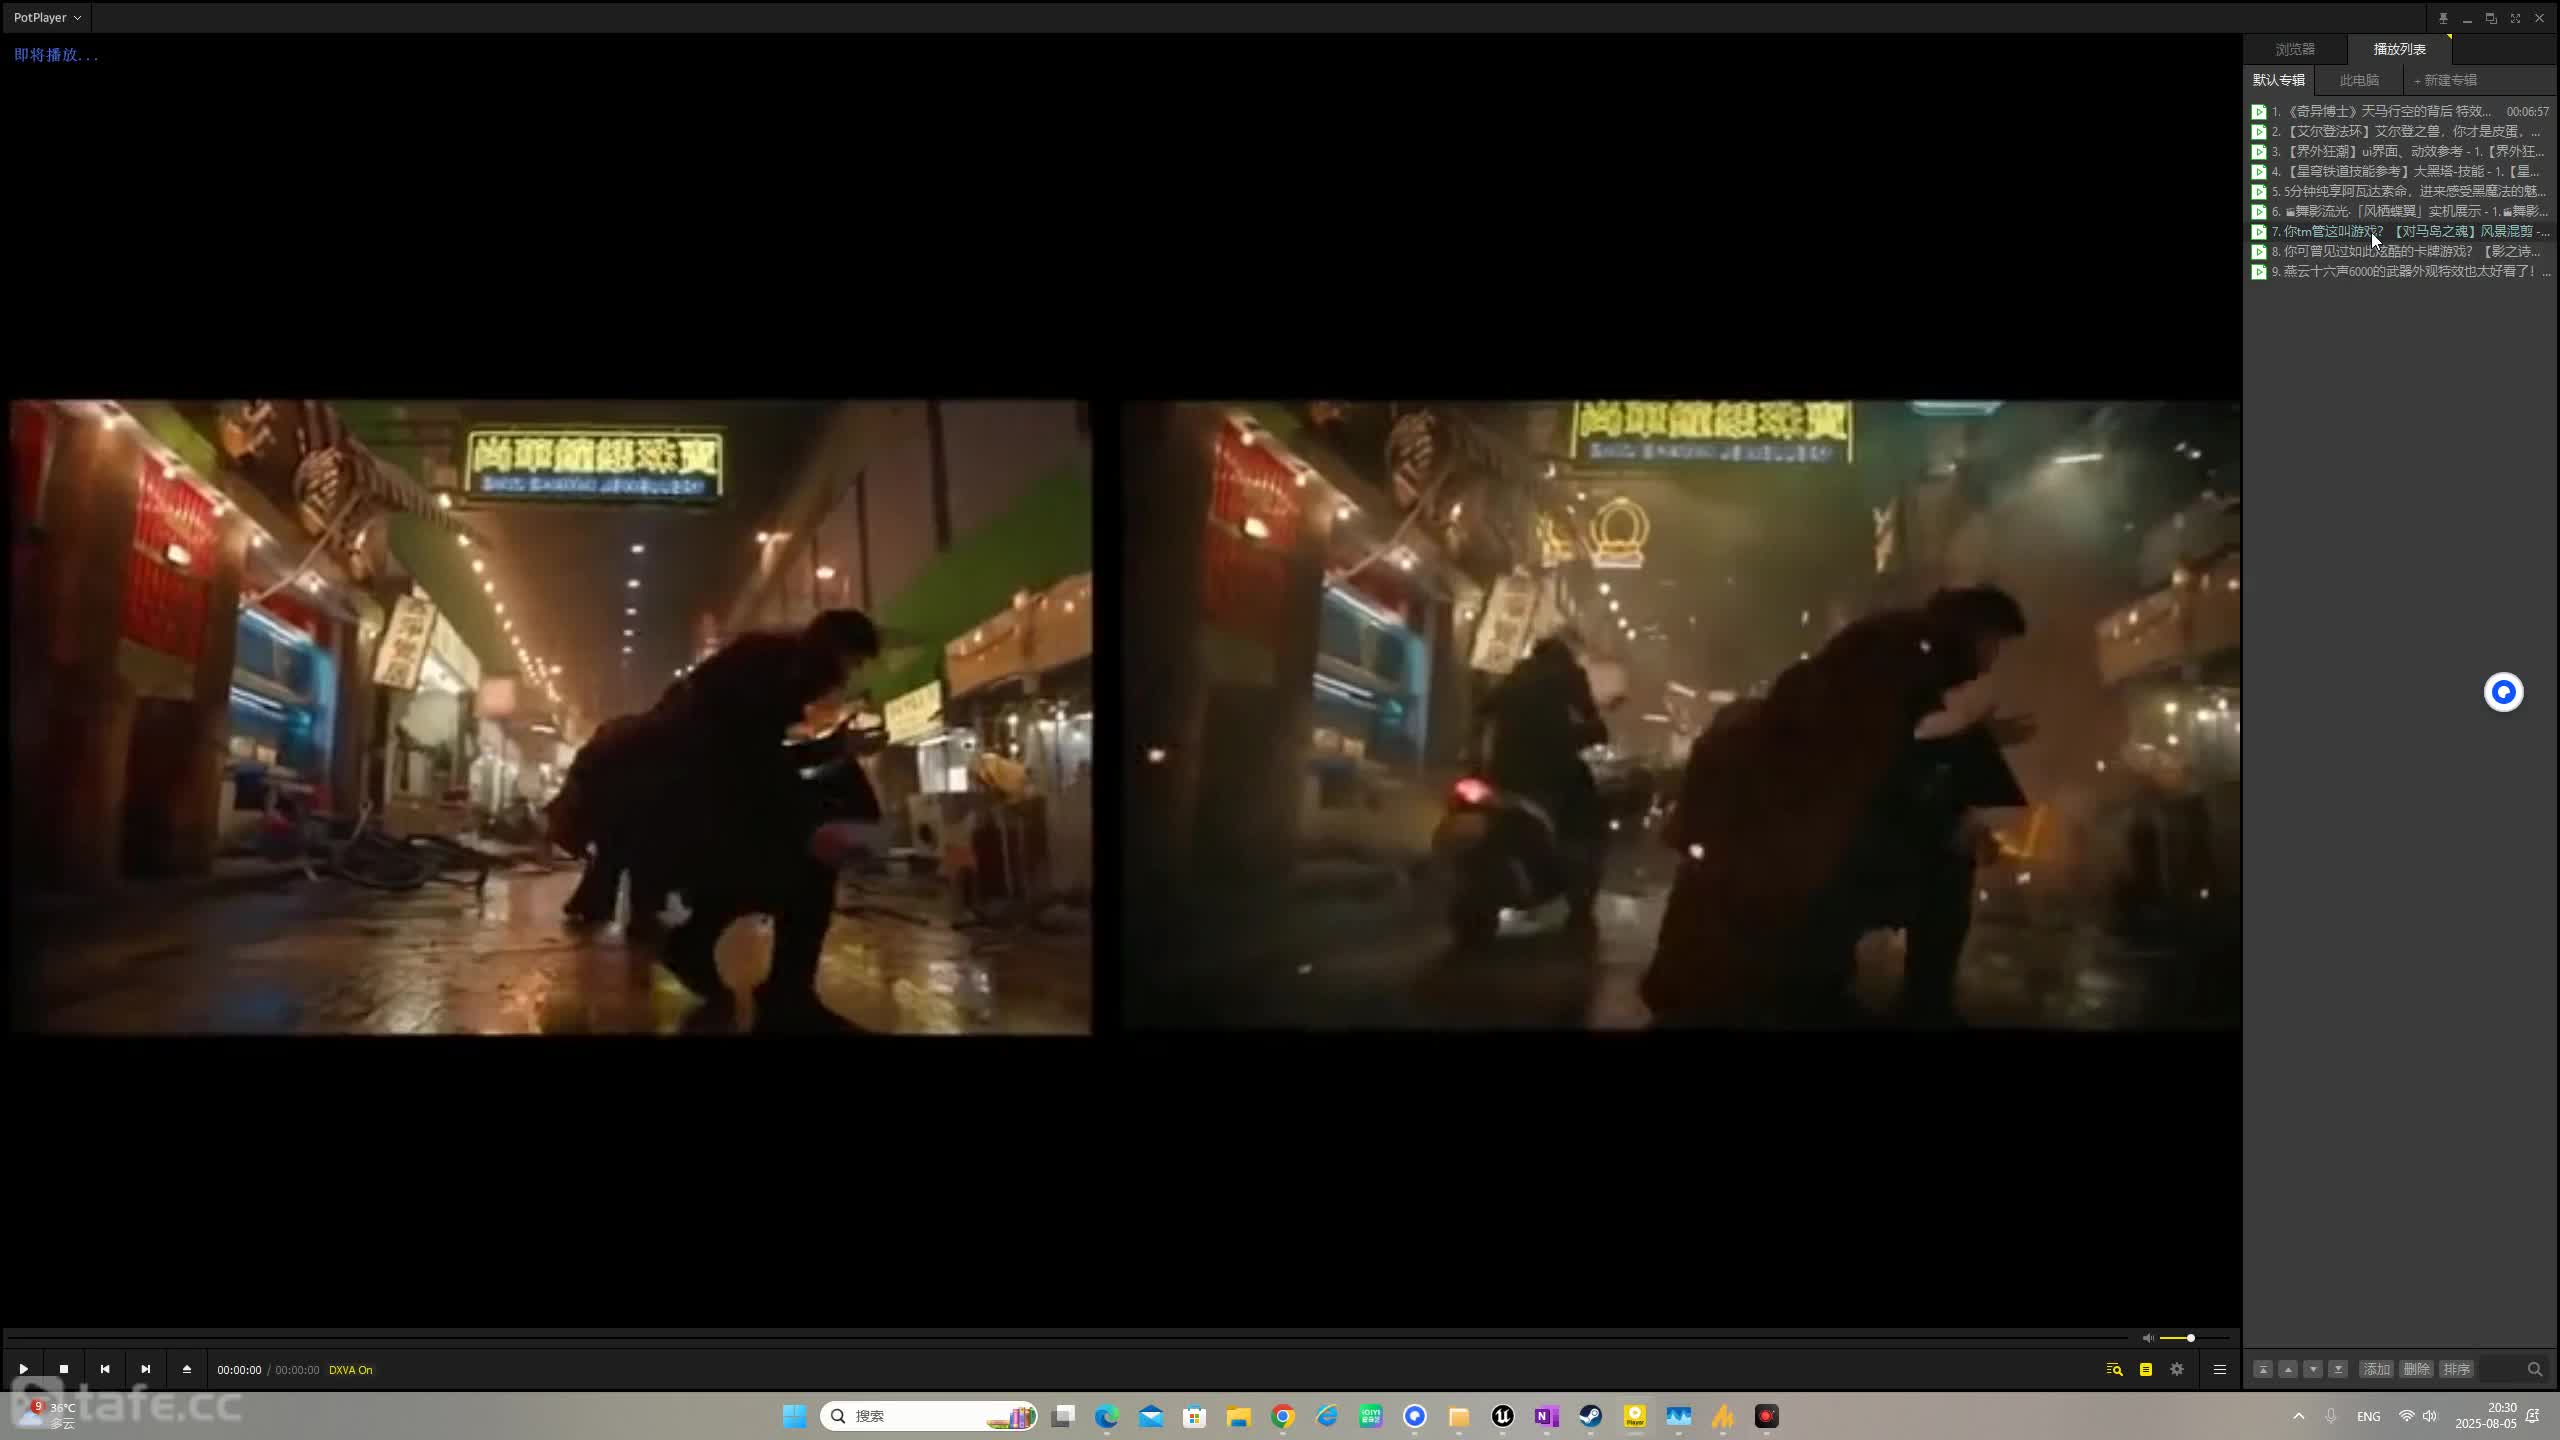This screenshot has width=2560, height=1440.
Task: Start playback with the Play button
Action: point(23,1369)
